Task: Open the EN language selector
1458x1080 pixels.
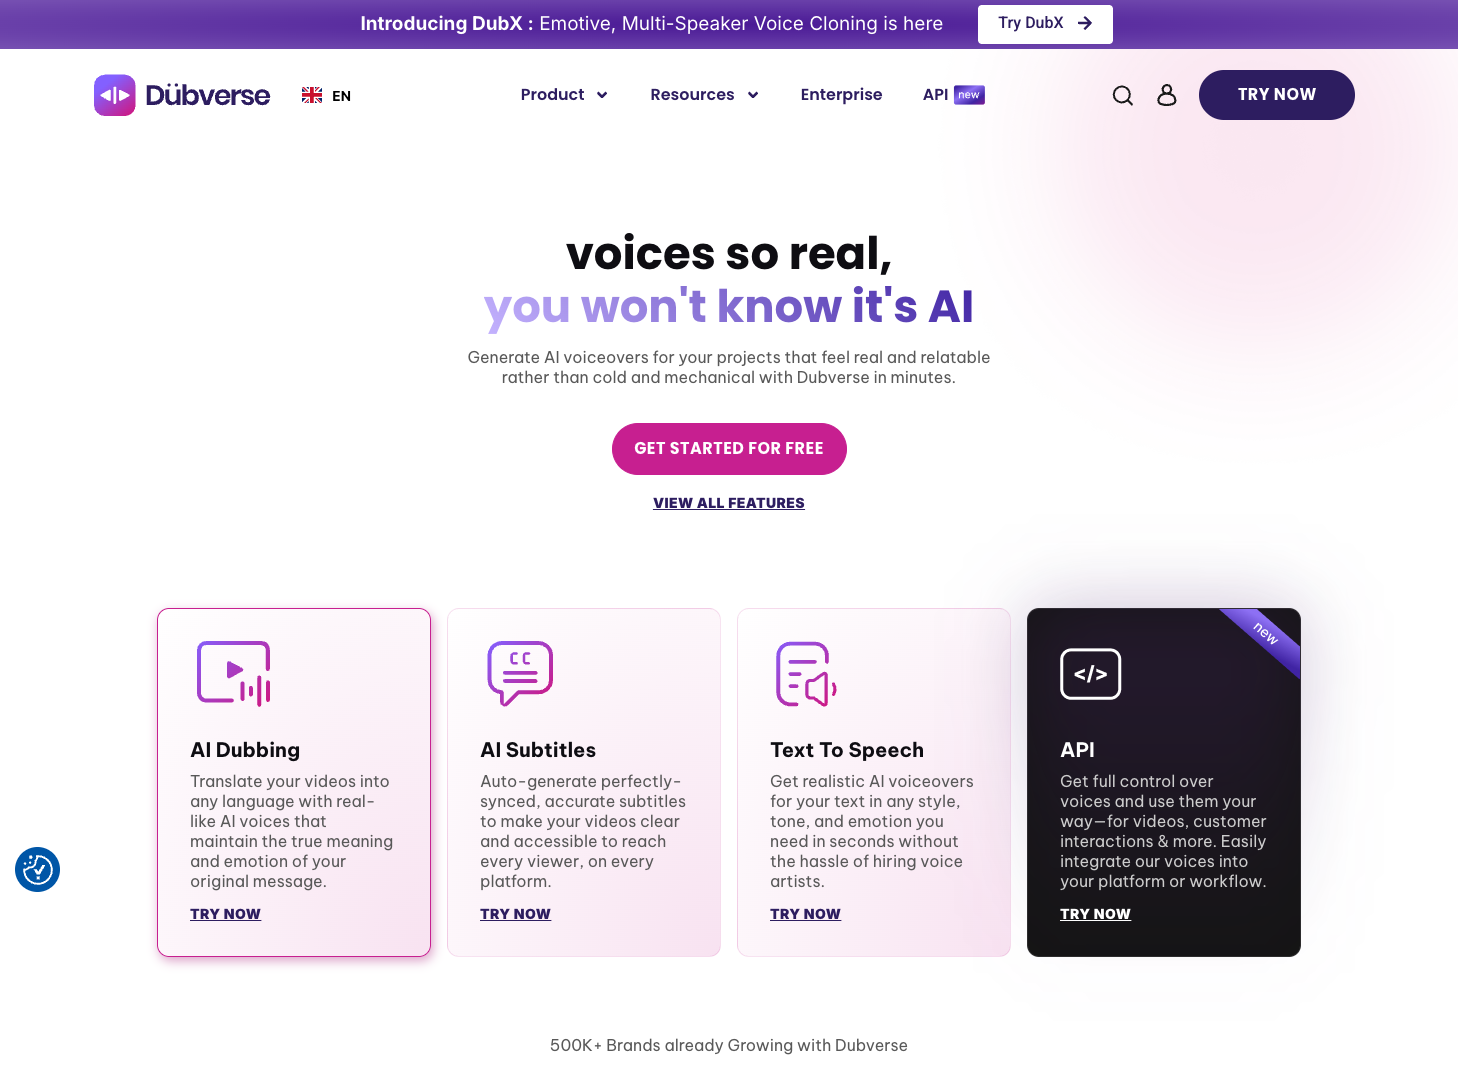Action: [341, 96]
